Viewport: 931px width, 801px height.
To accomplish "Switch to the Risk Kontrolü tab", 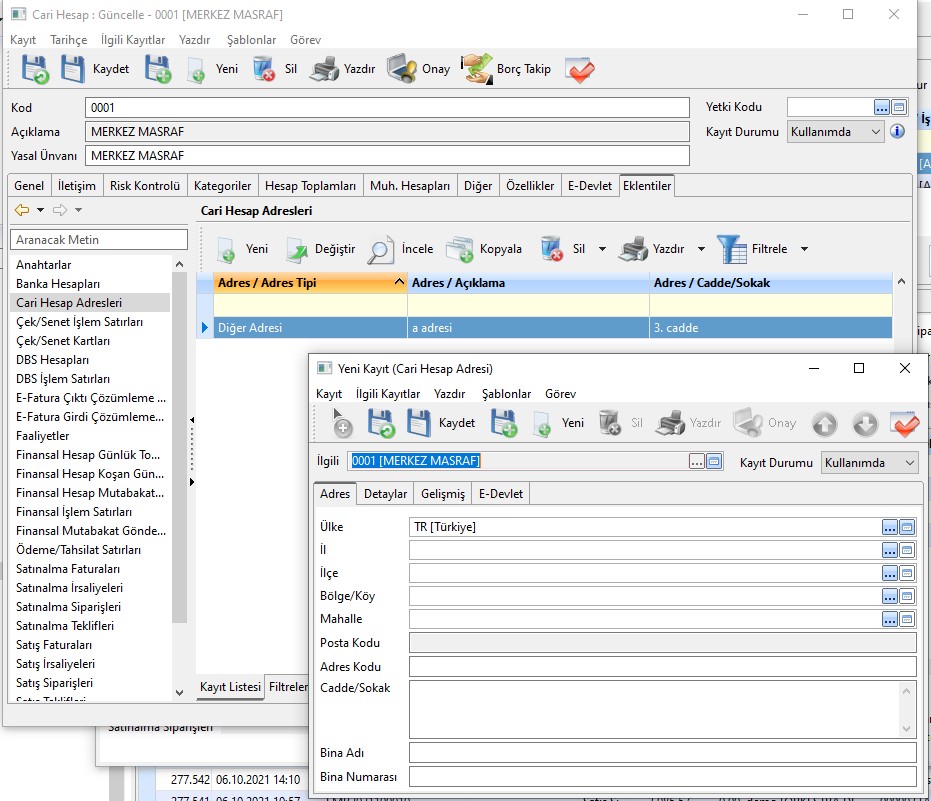I will (x=145, y=186).
